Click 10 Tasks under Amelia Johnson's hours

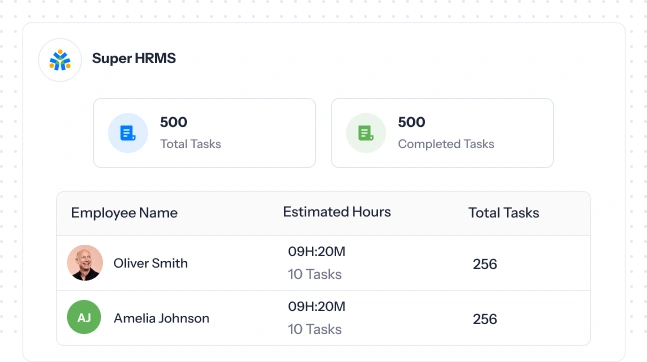coord(315,329)
